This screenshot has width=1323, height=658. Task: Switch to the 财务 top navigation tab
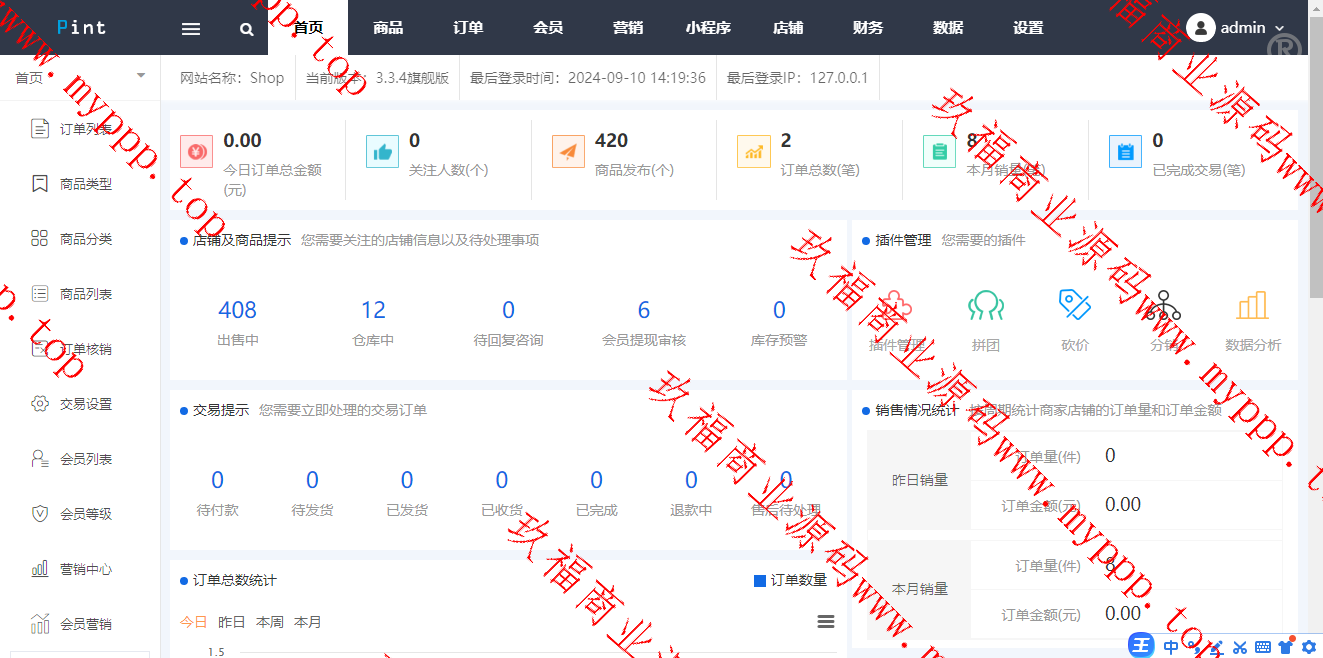[868, 28]
